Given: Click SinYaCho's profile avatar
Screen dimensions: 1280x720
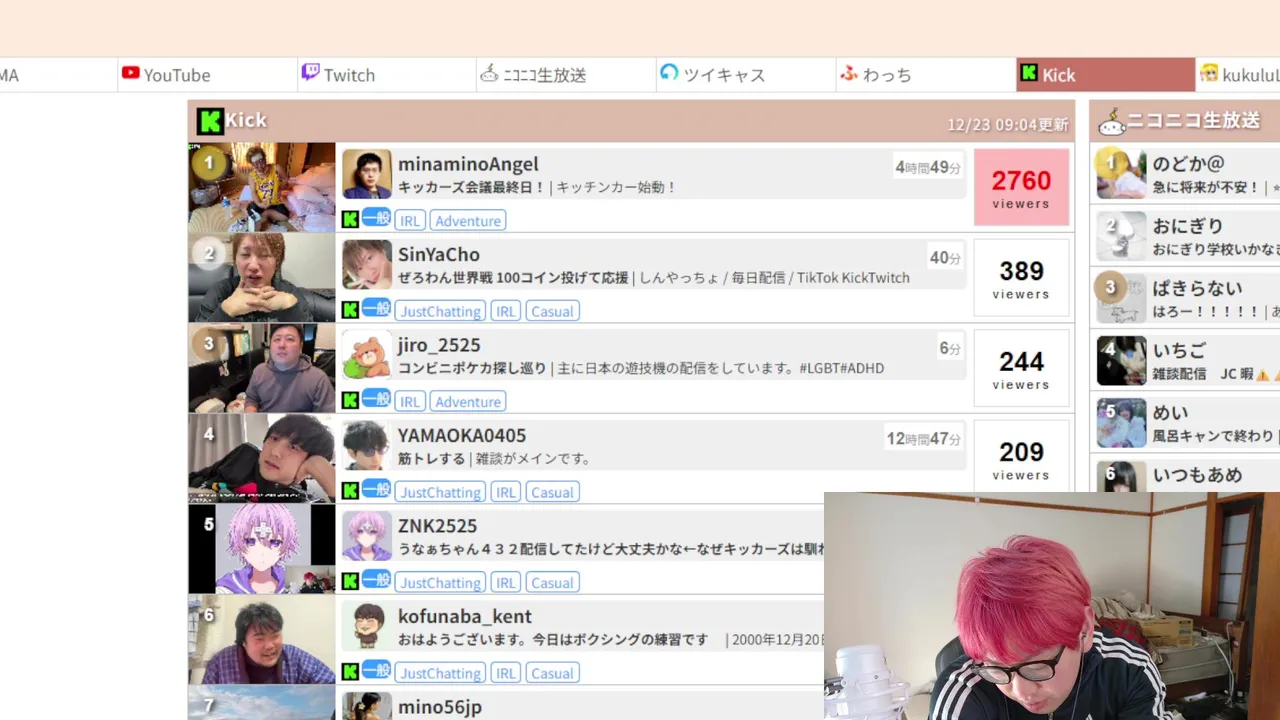Looking at the screenshot, I should click(367, 265).
